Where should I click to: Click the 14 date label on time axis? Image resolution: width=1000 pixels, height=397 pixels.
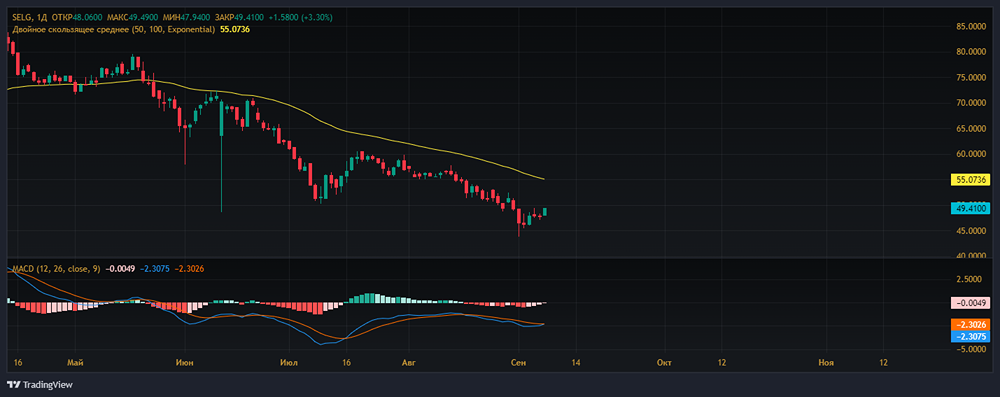tap(576, 363)
